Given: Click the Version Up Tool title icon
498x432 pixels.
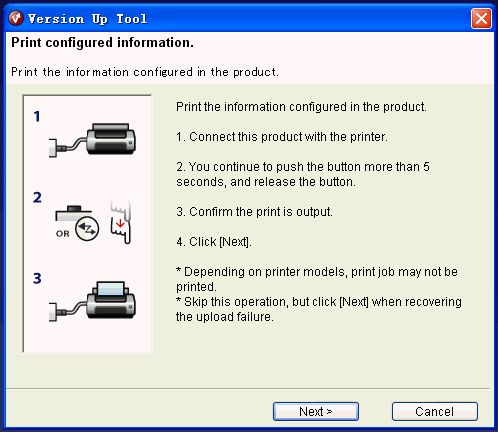Looking at the screenshot, I should pos(16,18).
